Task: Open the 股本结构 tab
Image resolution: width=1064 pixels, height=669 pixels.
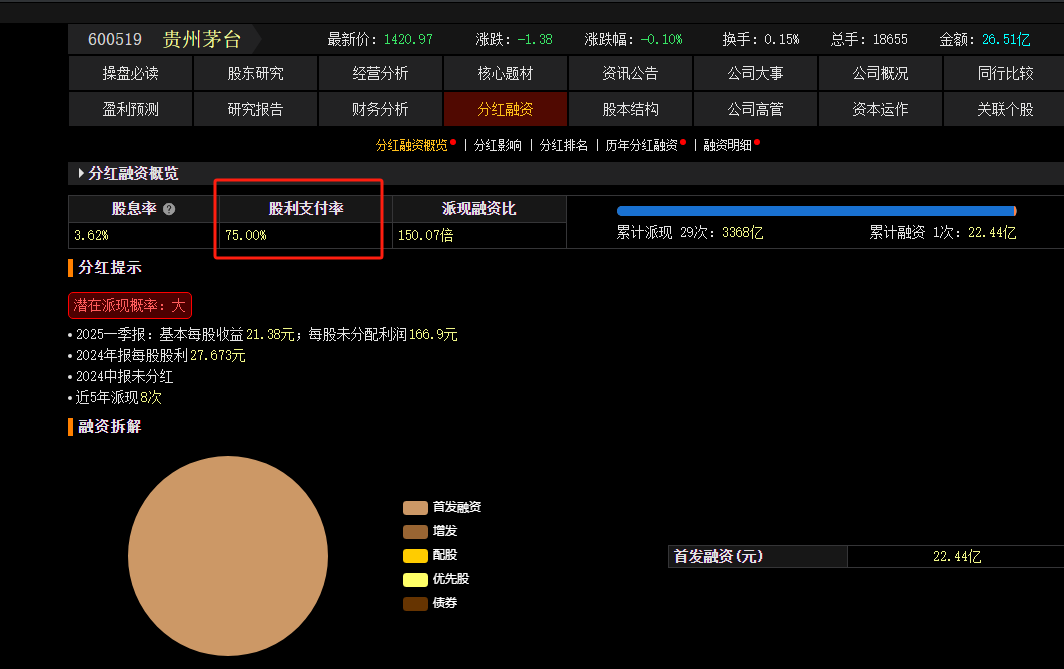Action: pyautogui.click(x=630, y=109)
